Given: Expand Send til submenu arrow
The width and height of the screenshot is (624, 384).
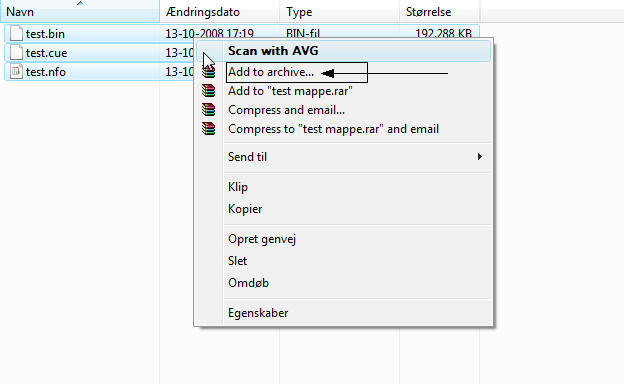Looking at the screenshot, I should 480,157.
